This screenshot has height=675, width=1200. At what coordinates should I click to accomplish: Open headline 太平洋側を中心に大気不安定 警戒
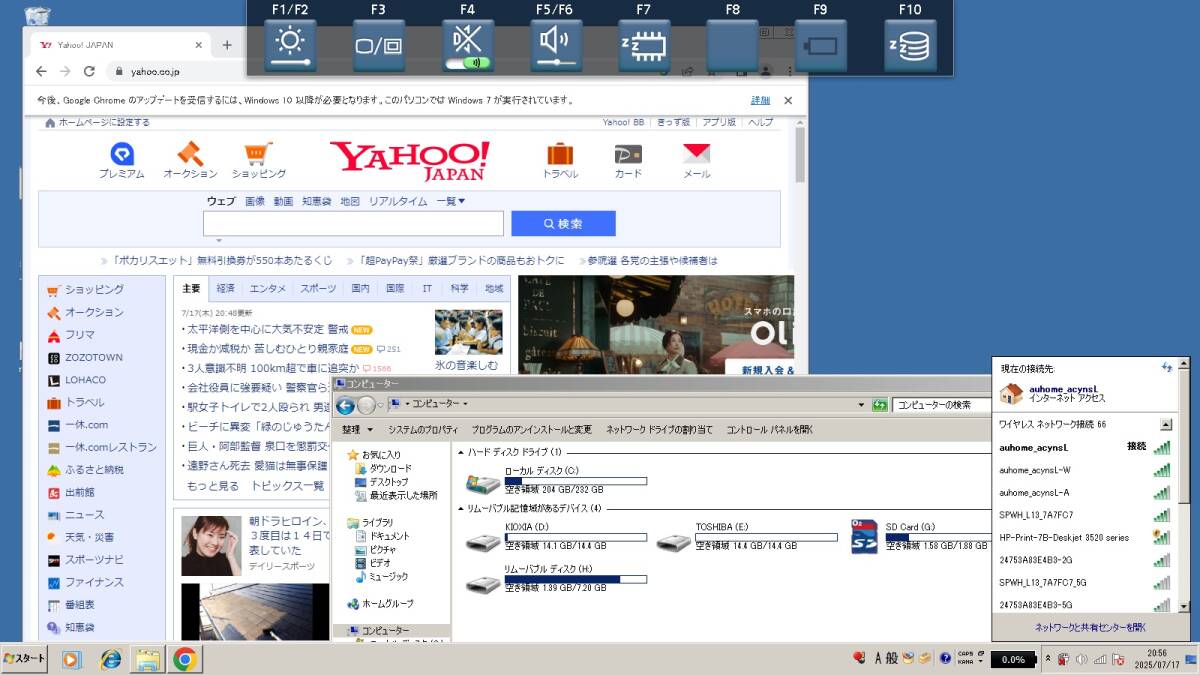point(267,329)
